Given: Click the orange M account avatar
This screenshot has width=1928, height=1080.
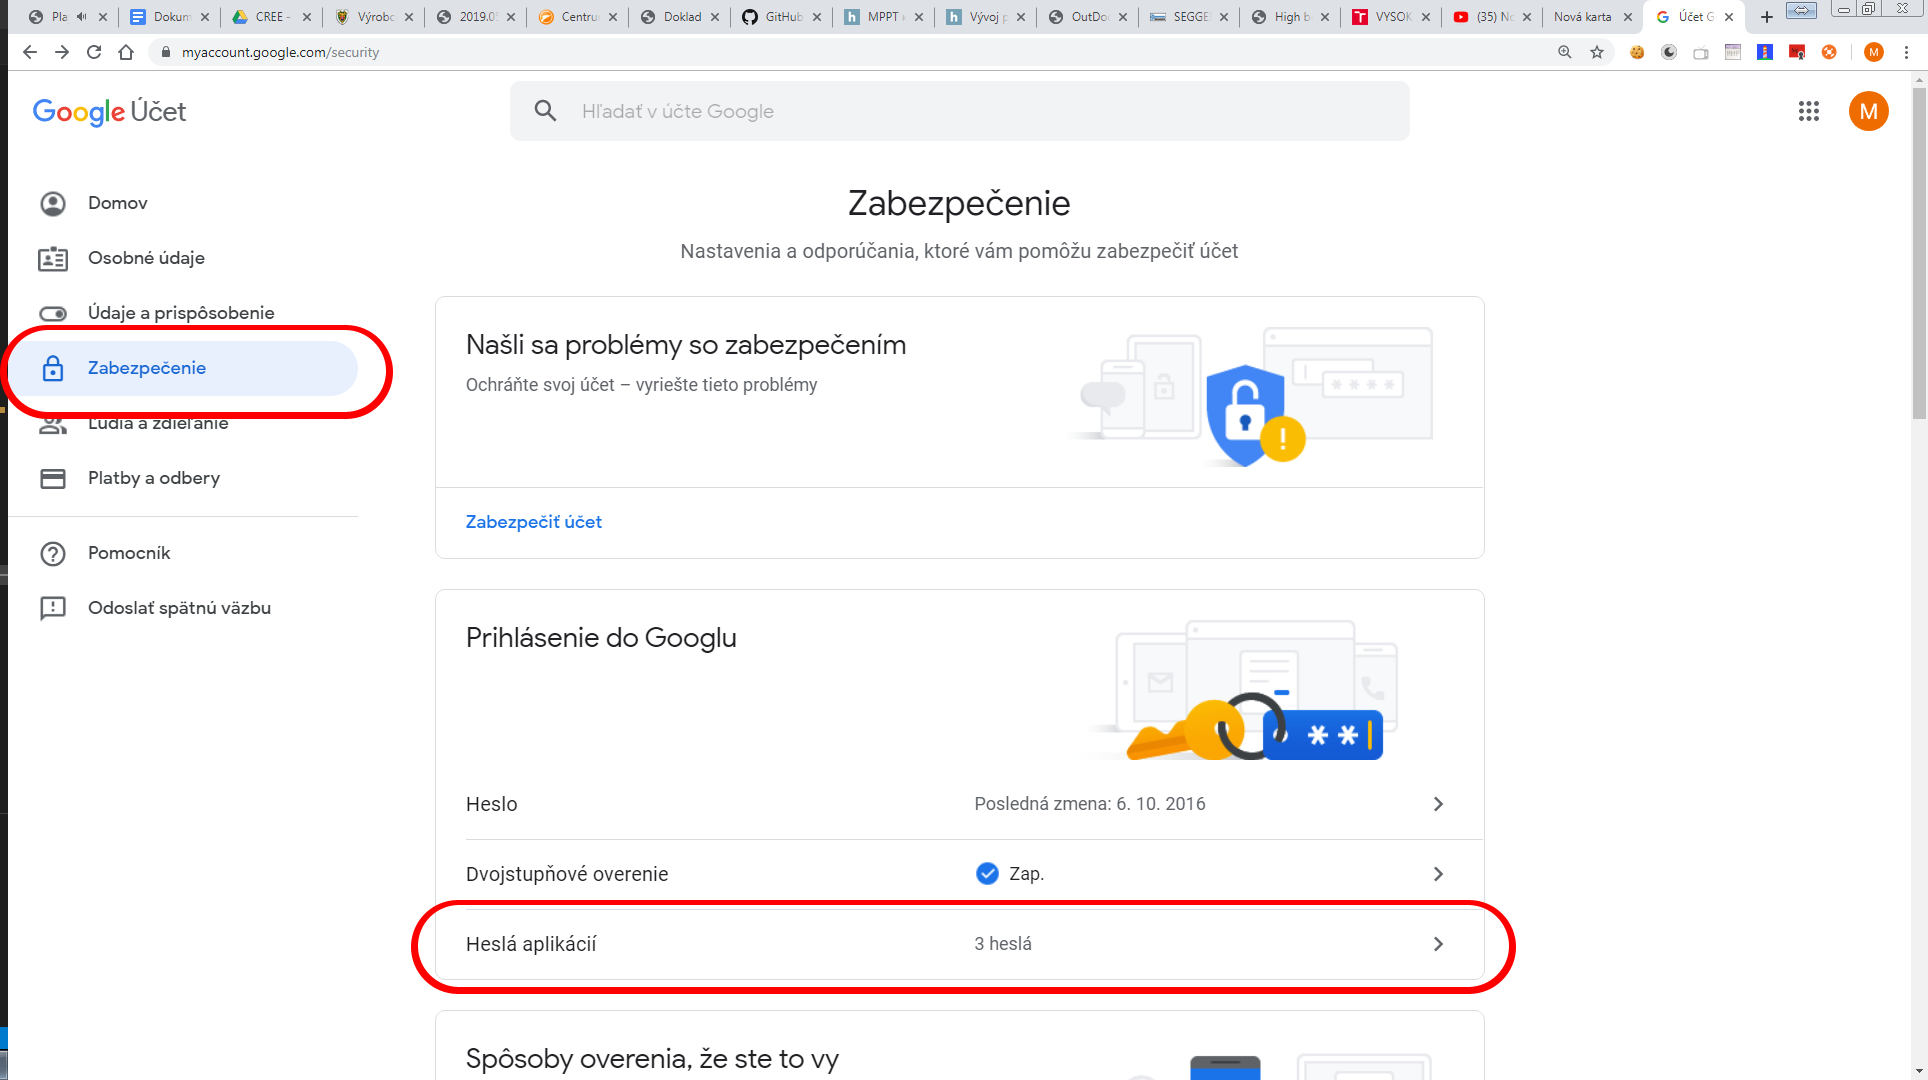Looking at the screenshot, I should pyautogui.click(x=1868, y=111).
